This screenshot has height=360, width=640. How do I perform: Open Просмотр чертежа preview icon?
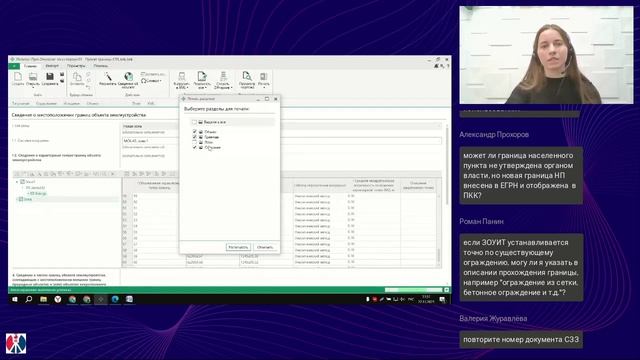coord(247,80)
